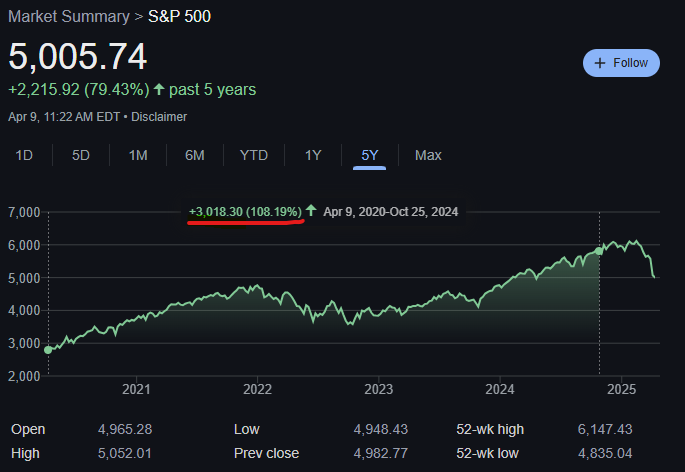The height and width of the screenshot is (472, 685).
Task: Switch to the 1M range tab
Action: [138, 155]
